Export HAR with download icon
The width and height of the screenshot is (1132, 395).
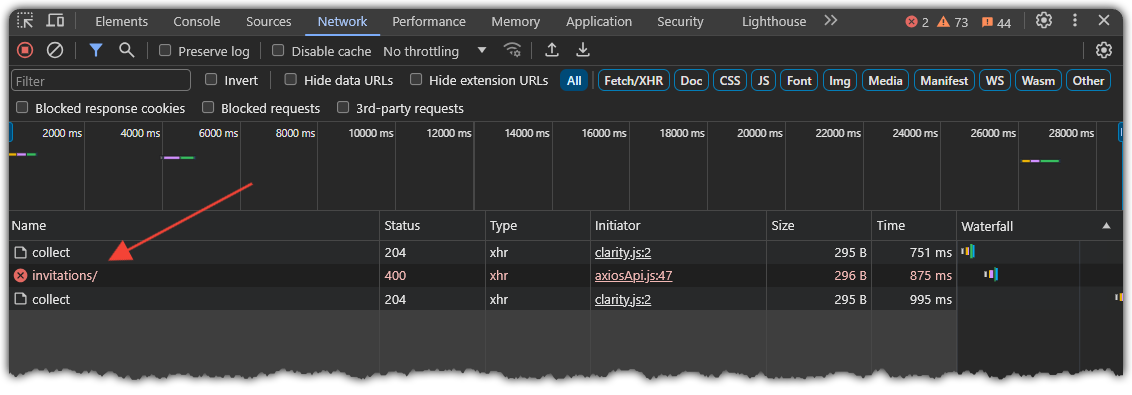click(x=583, y=50)
